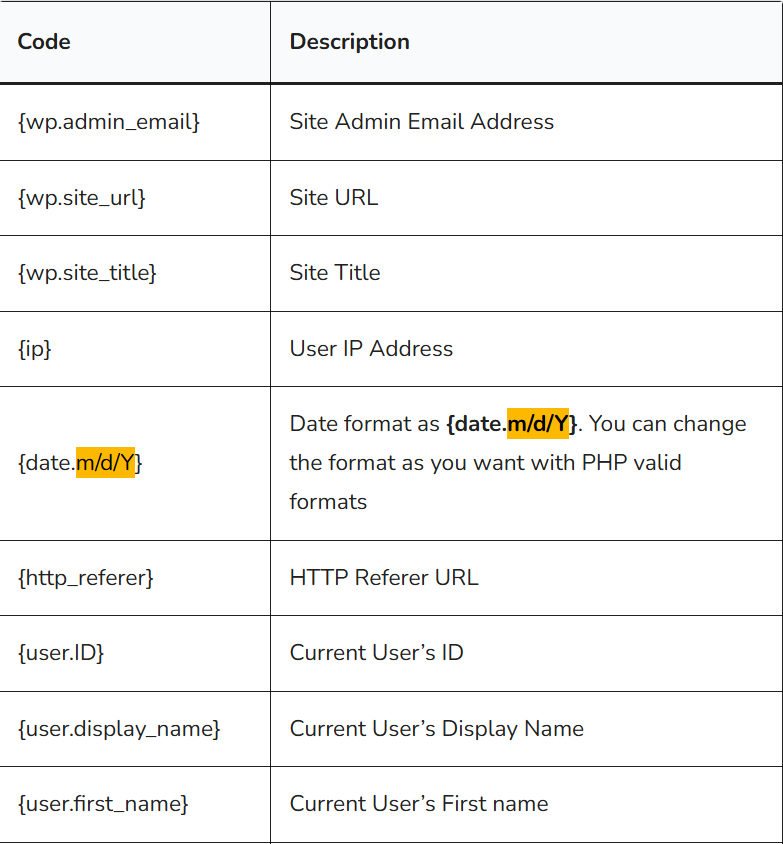Select the {user.display_name} code
Viewport: 783px width, 844px height.
coord(119,729)
